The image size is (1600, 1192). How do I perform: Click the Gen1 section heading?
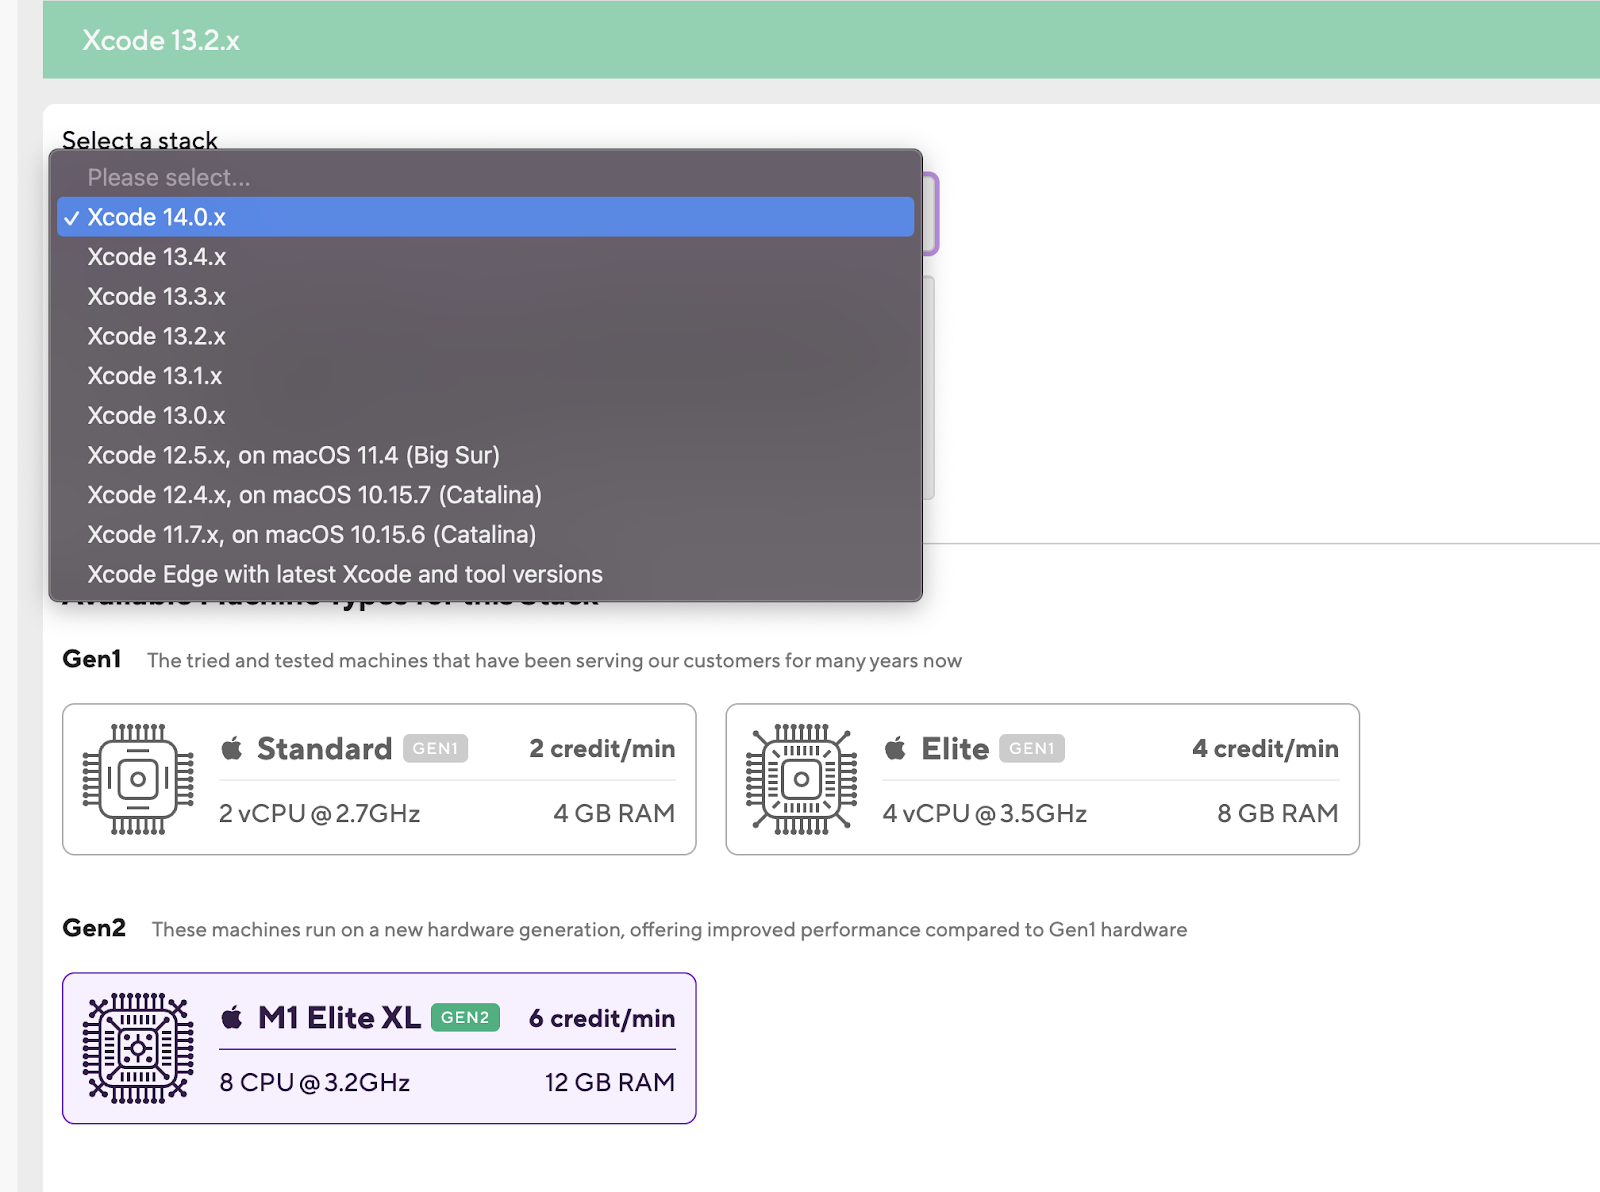coord(91,659)
